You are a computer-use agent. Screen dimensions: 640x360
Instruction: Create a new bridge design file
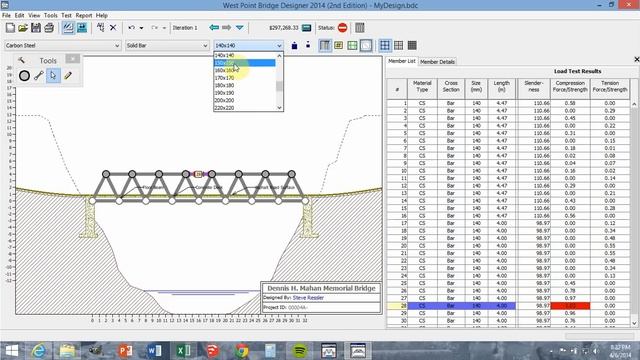coord(10,28)
